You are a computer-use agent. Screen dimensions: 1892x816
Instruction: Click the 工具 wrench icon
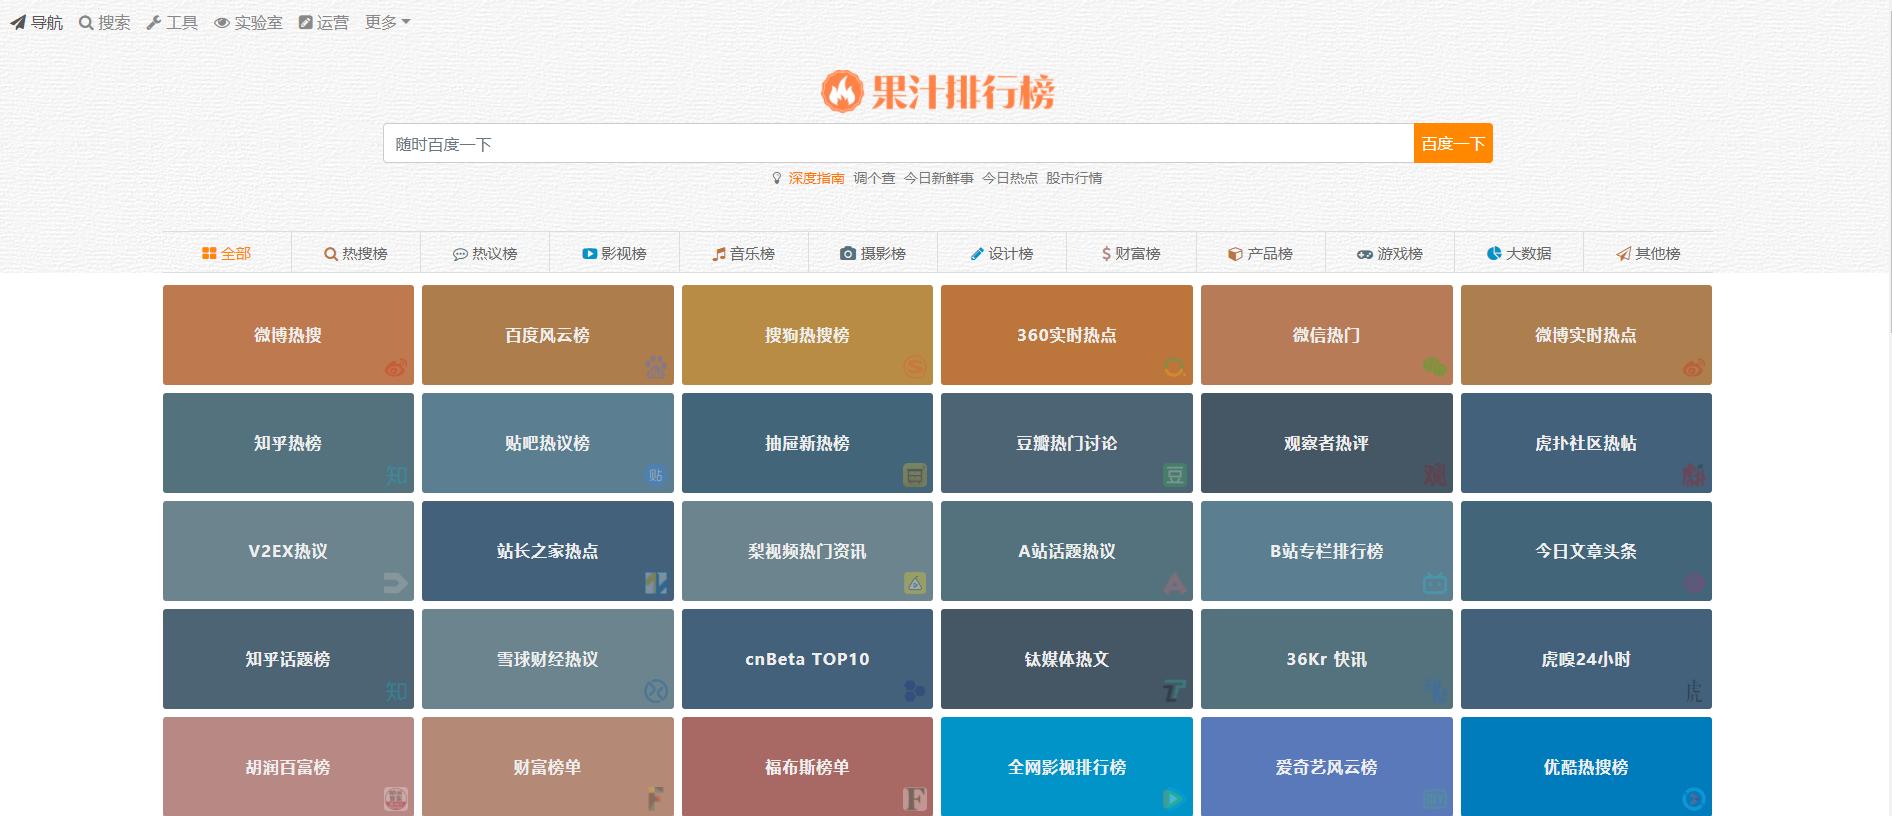(154, 22)
